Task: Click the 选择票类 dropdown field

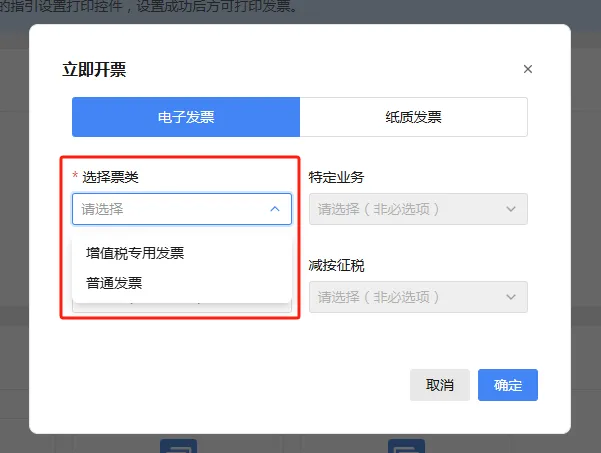Action: point(182,209)
